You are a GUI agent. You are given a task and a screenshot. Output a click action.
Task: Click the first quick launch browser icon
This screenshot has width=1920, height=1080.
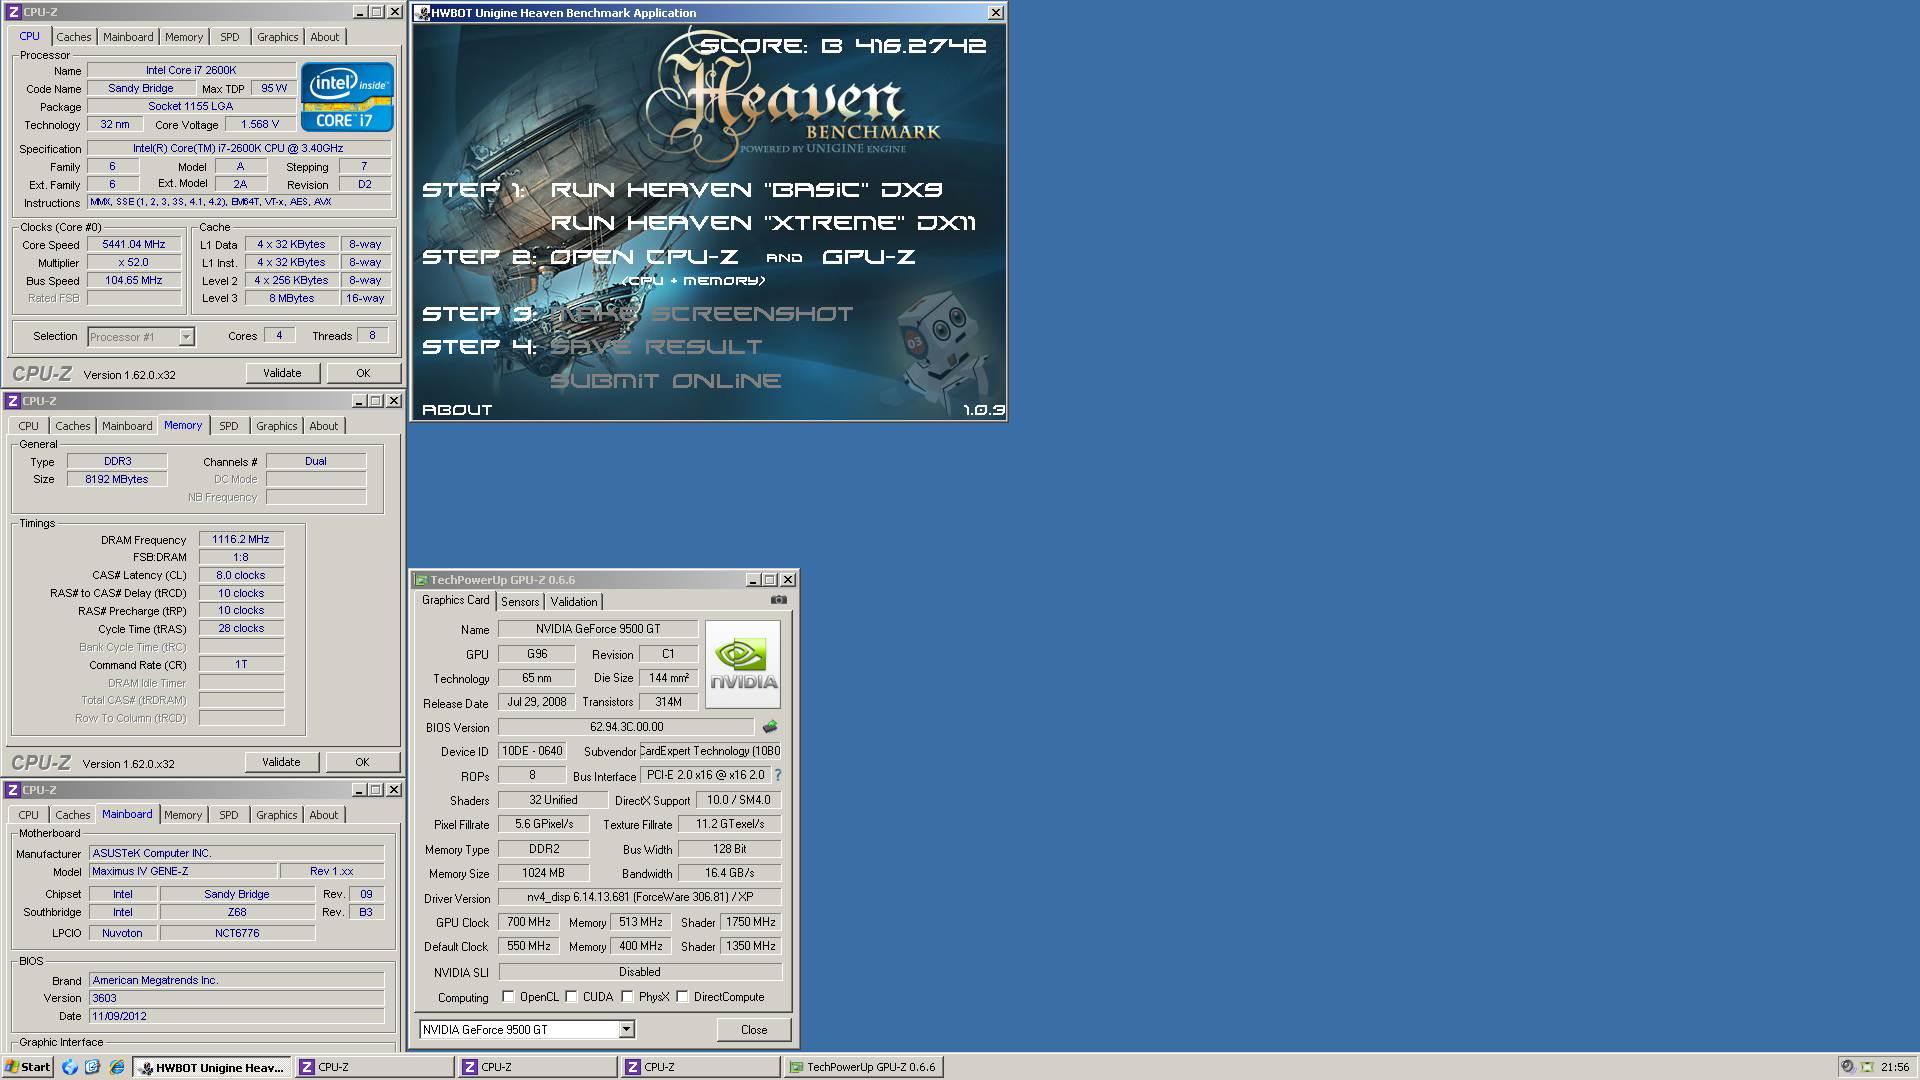69,1067
